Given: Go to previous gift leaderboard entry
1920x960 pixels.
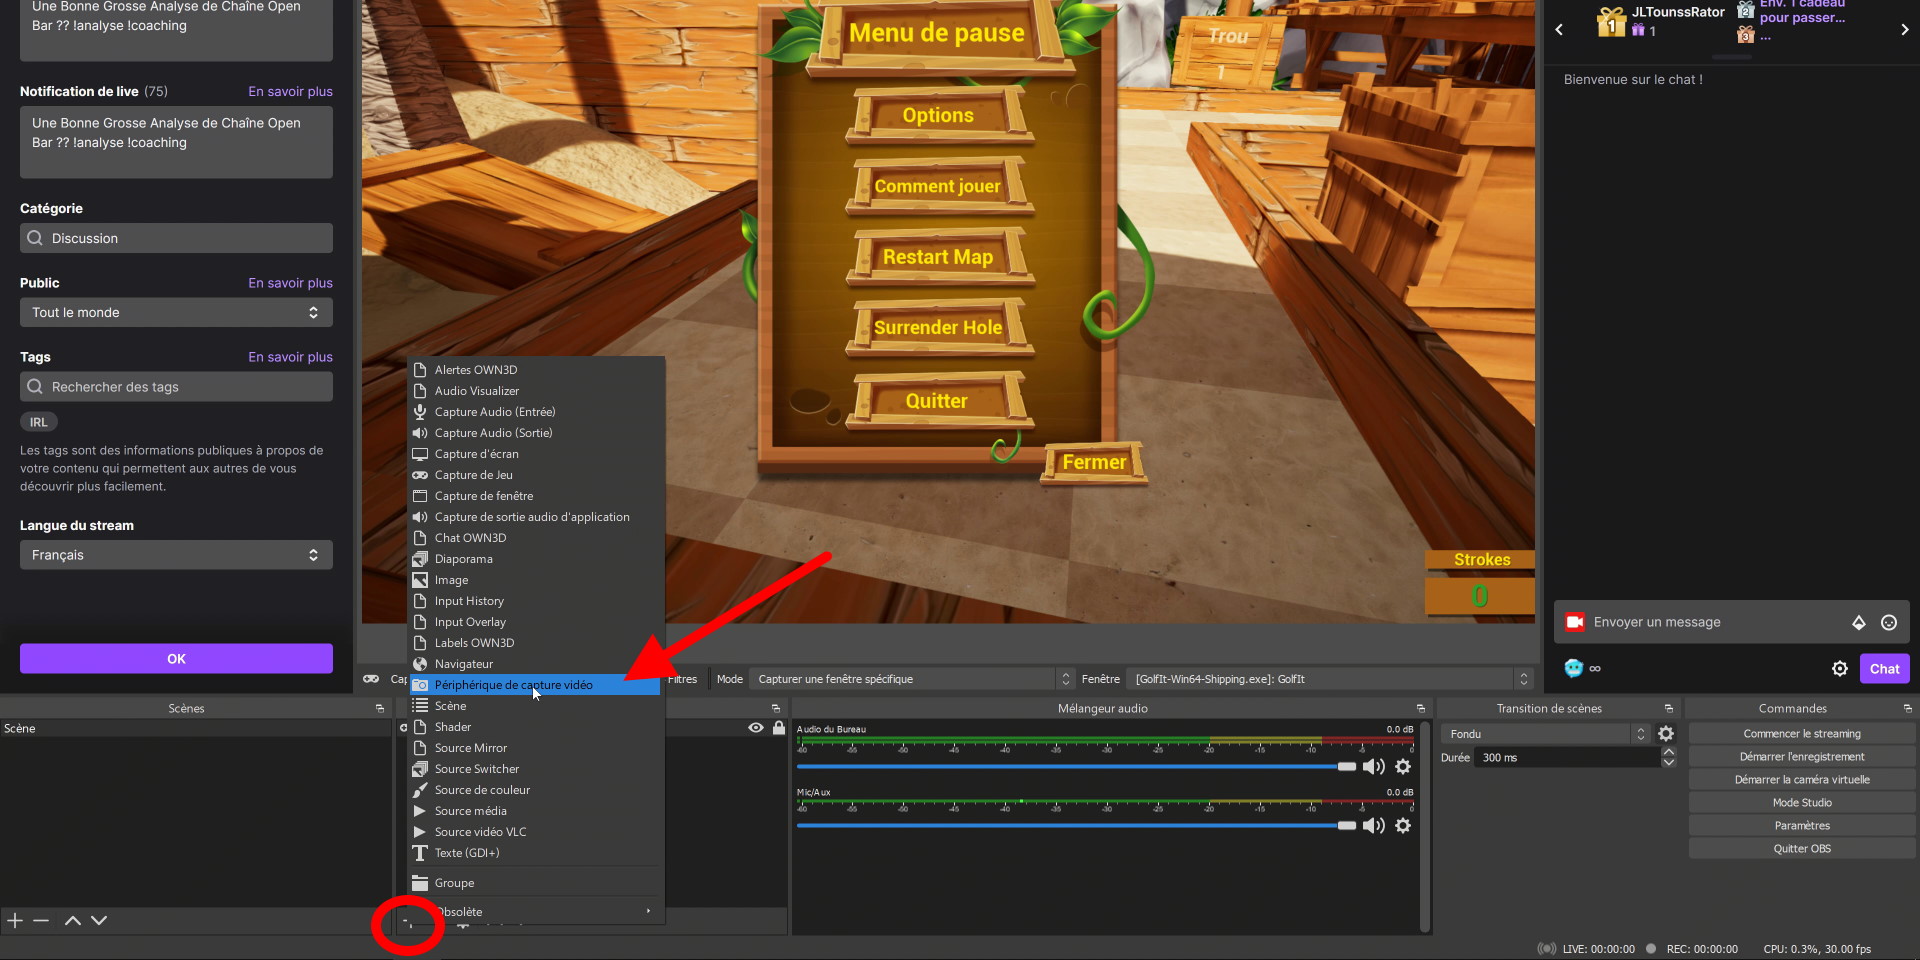Looking at the screenshot, I should click(x=1559, y=30).
